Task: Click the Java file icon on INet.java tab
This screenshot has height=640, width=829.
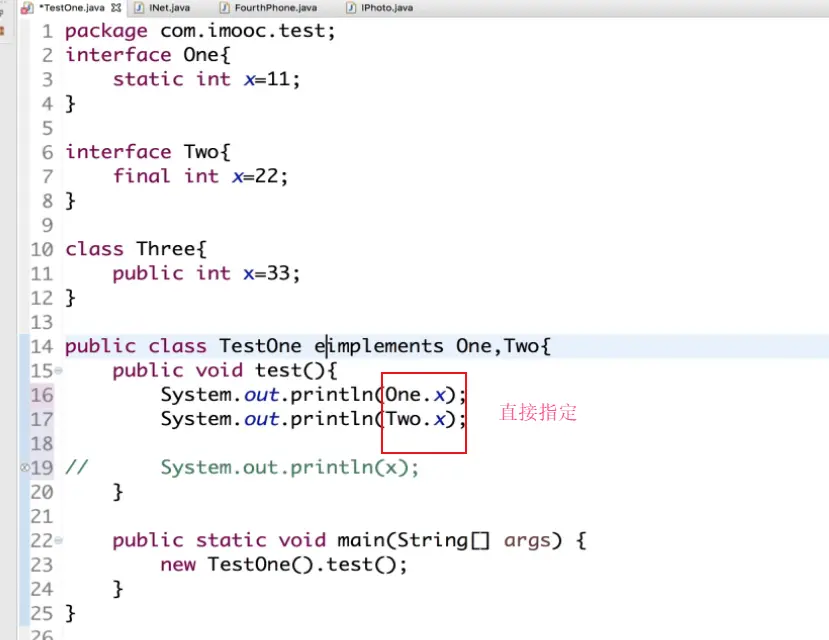Action: point(139,8)
